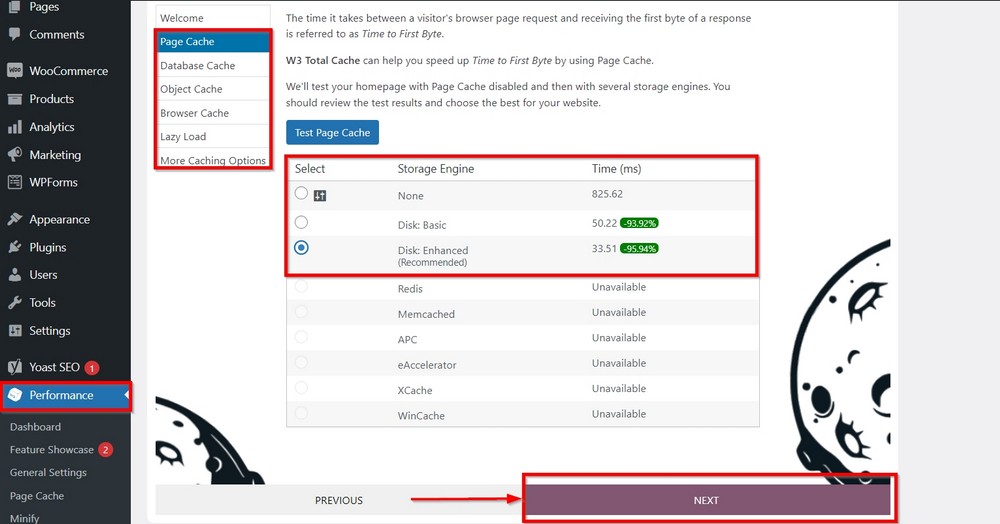The height and width of the screenshot is (524, 1000).
Task: Select the Memcached radio button
Action: pos(301,312)
